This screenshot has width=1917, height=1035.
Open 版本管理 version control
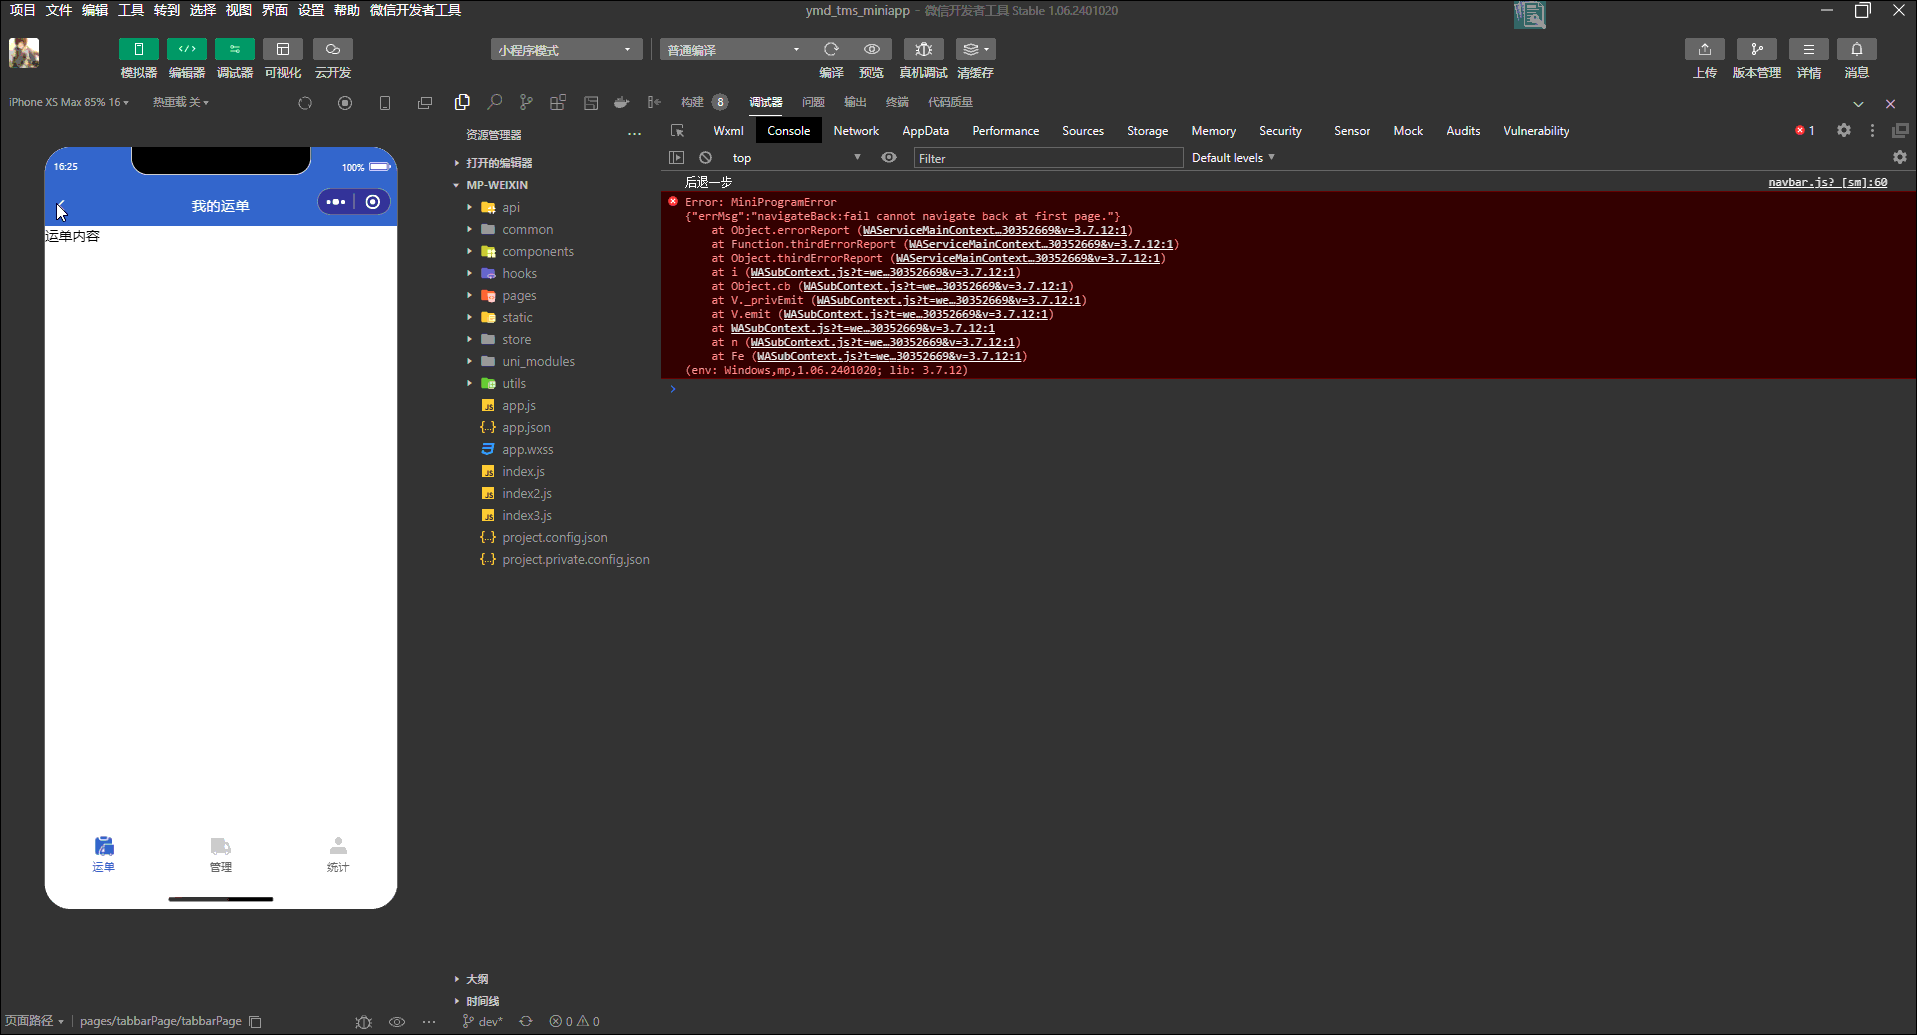[x=1757, y=49]
